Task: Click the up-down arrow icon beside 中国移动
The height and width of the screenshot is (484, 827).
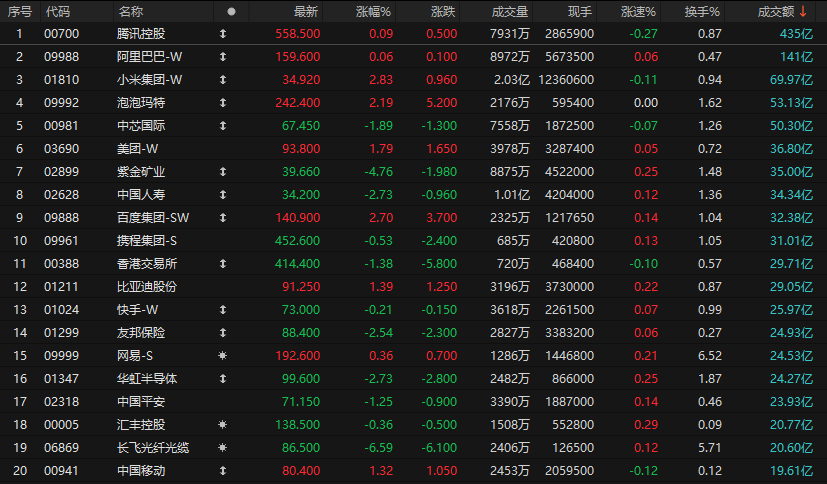Action: click(x=222, y=470)
